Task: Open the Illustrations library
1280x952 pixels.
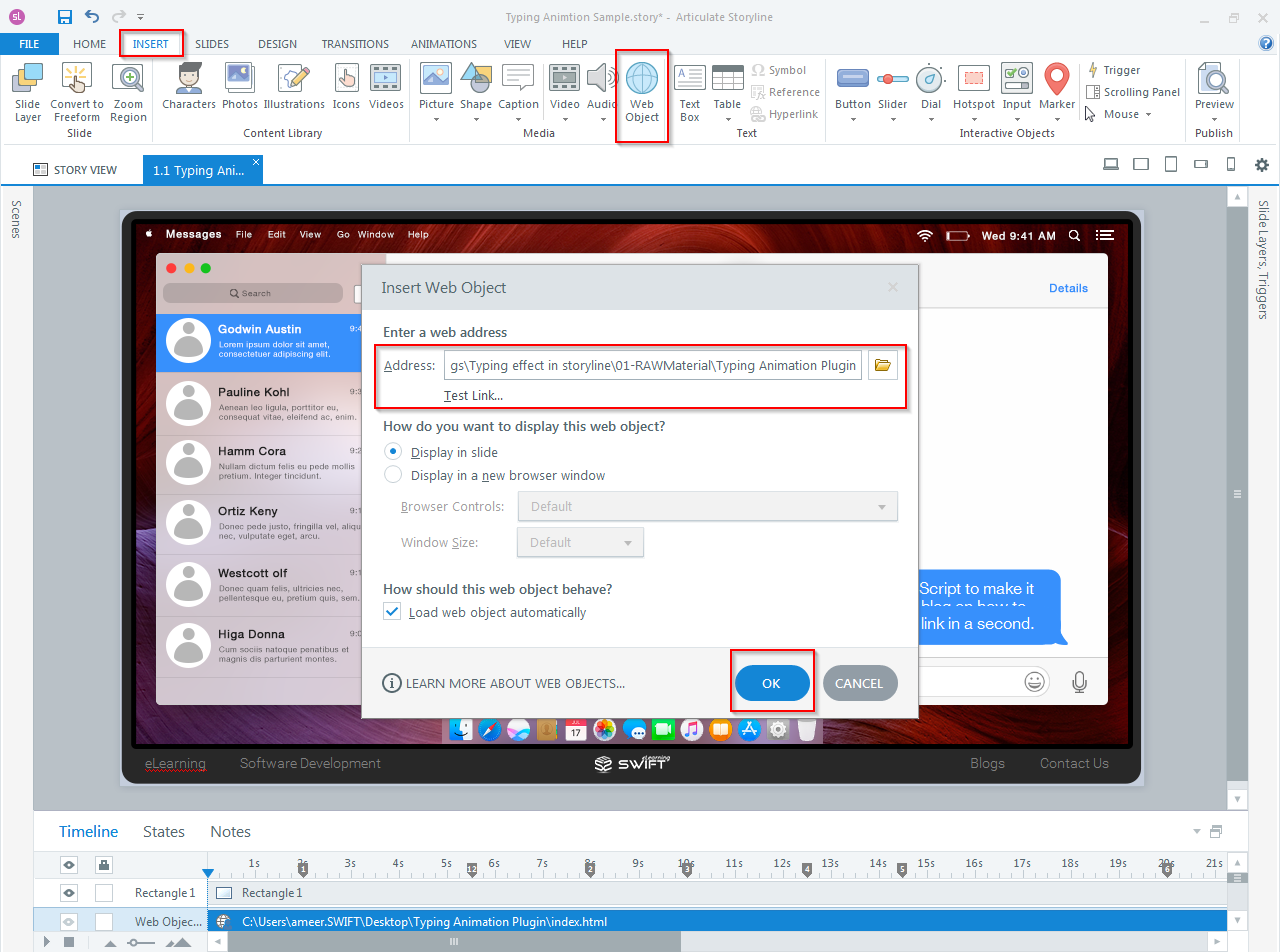Action: point(294,86)
